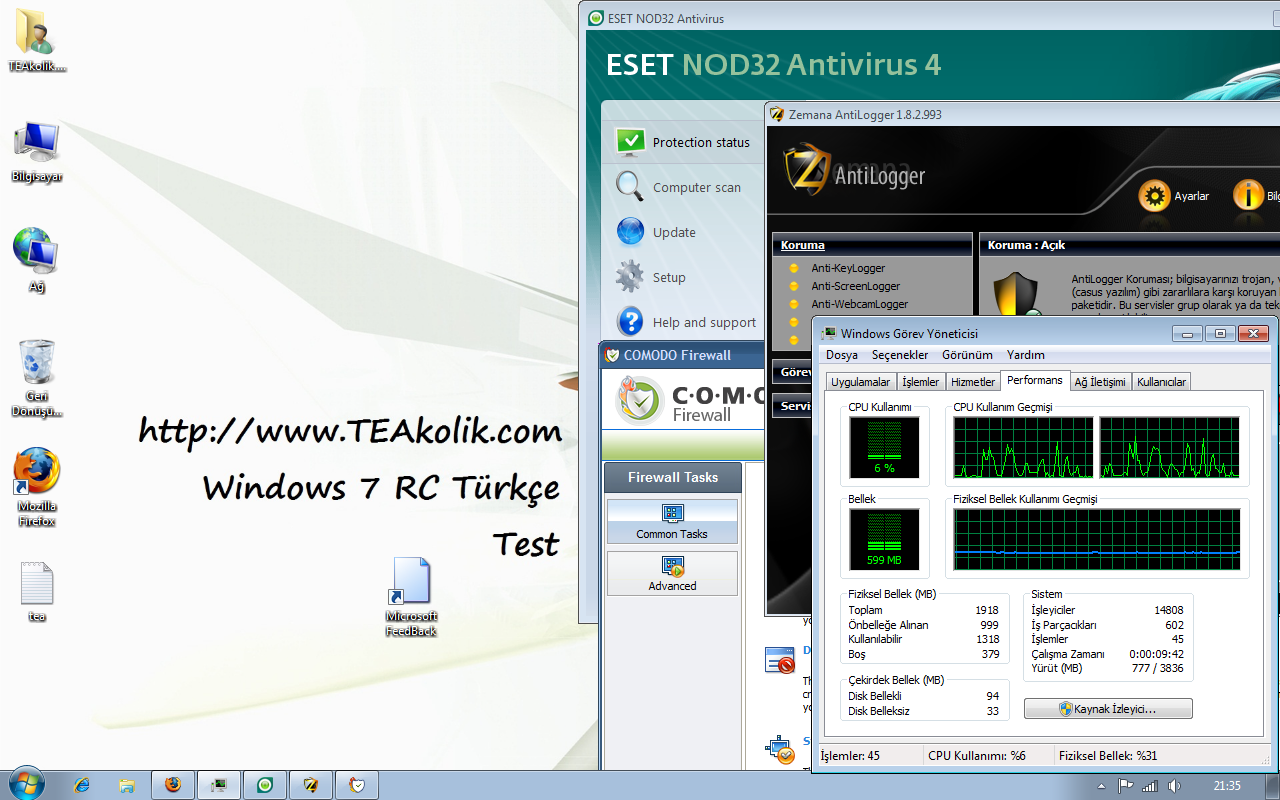Viewport: 1280px width, 800px height.
Task: Click the first CPU Kullanım Geçmişi graph
Action: (x=1023, y=447)
